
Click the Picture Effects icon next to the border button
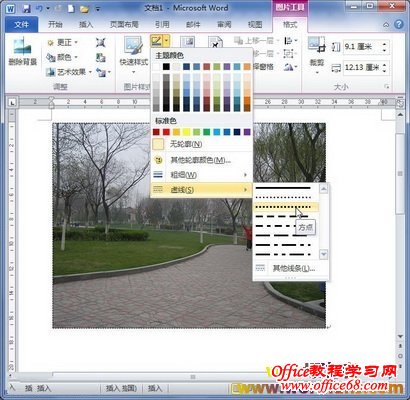(187, 42)
